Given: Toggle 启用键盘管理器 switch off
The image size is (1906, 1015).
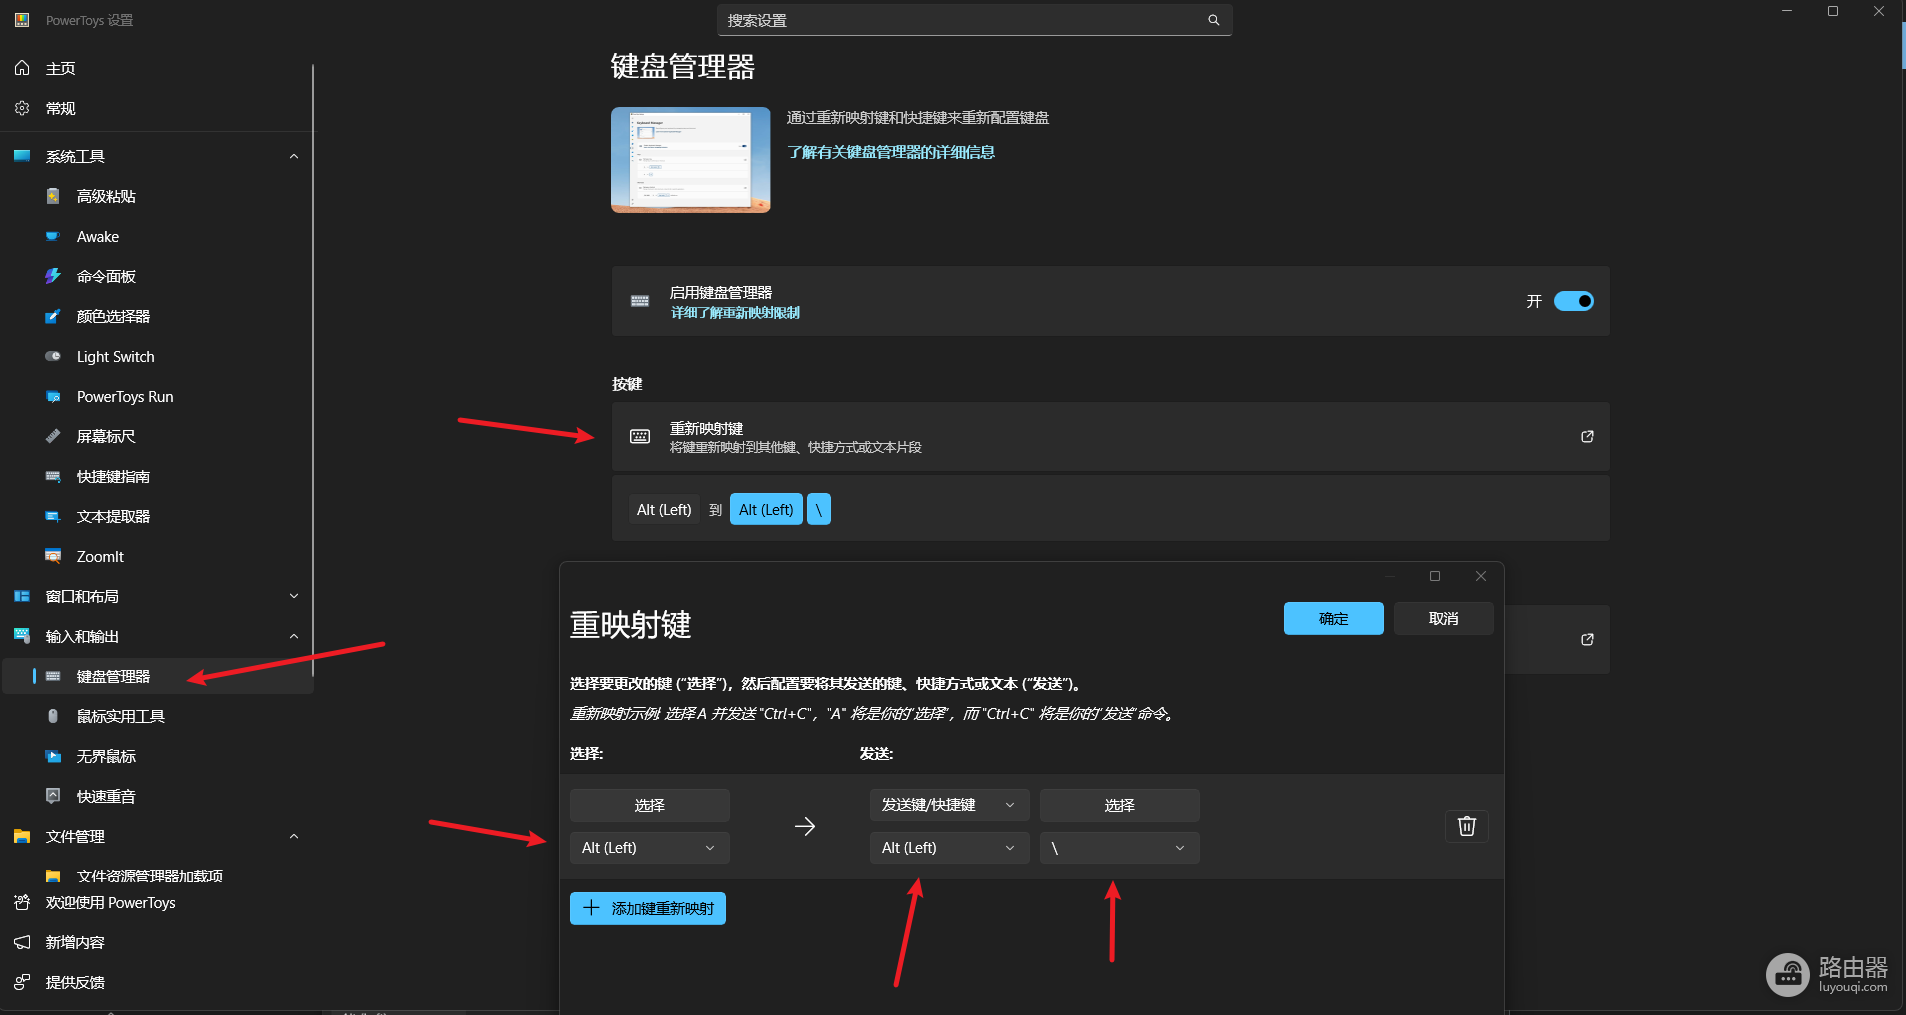Looking at the screenshot, I should (x=1574, y=301).
